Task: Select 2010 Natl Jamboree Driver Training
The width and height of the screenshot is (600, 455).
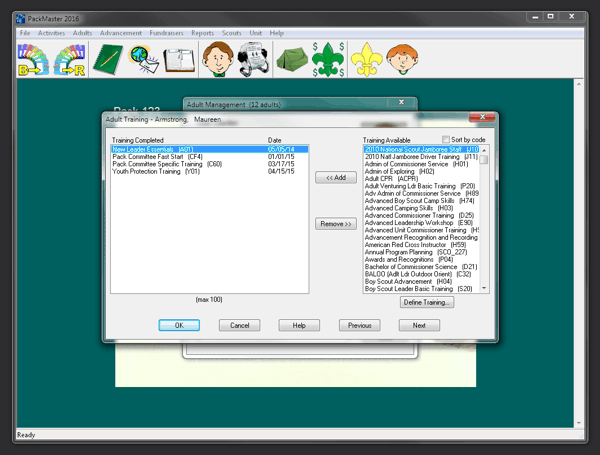Action: click(x=421, y=157)
